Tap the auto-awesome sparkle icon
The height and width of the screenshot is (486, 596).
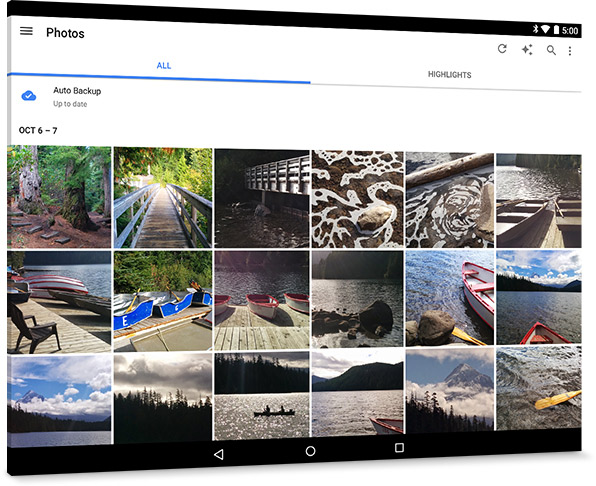527,50
